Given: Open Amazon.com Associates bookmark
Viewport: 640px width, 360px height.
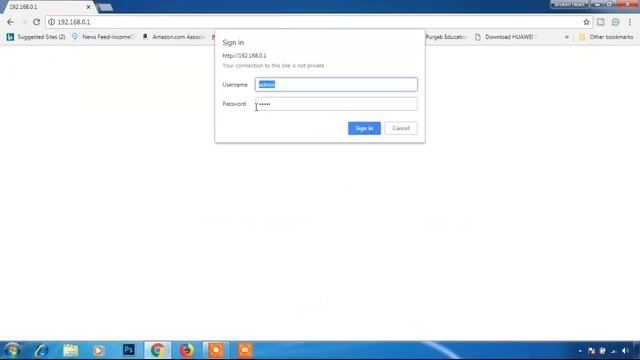Looking at the screenshot, I should [174, 37].
